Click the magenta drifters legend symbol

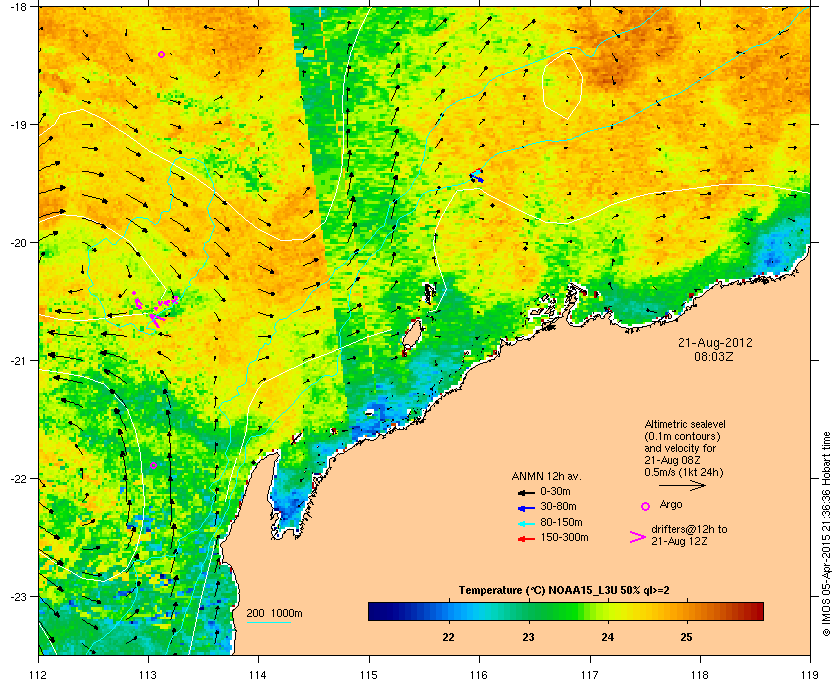[638, 537]
